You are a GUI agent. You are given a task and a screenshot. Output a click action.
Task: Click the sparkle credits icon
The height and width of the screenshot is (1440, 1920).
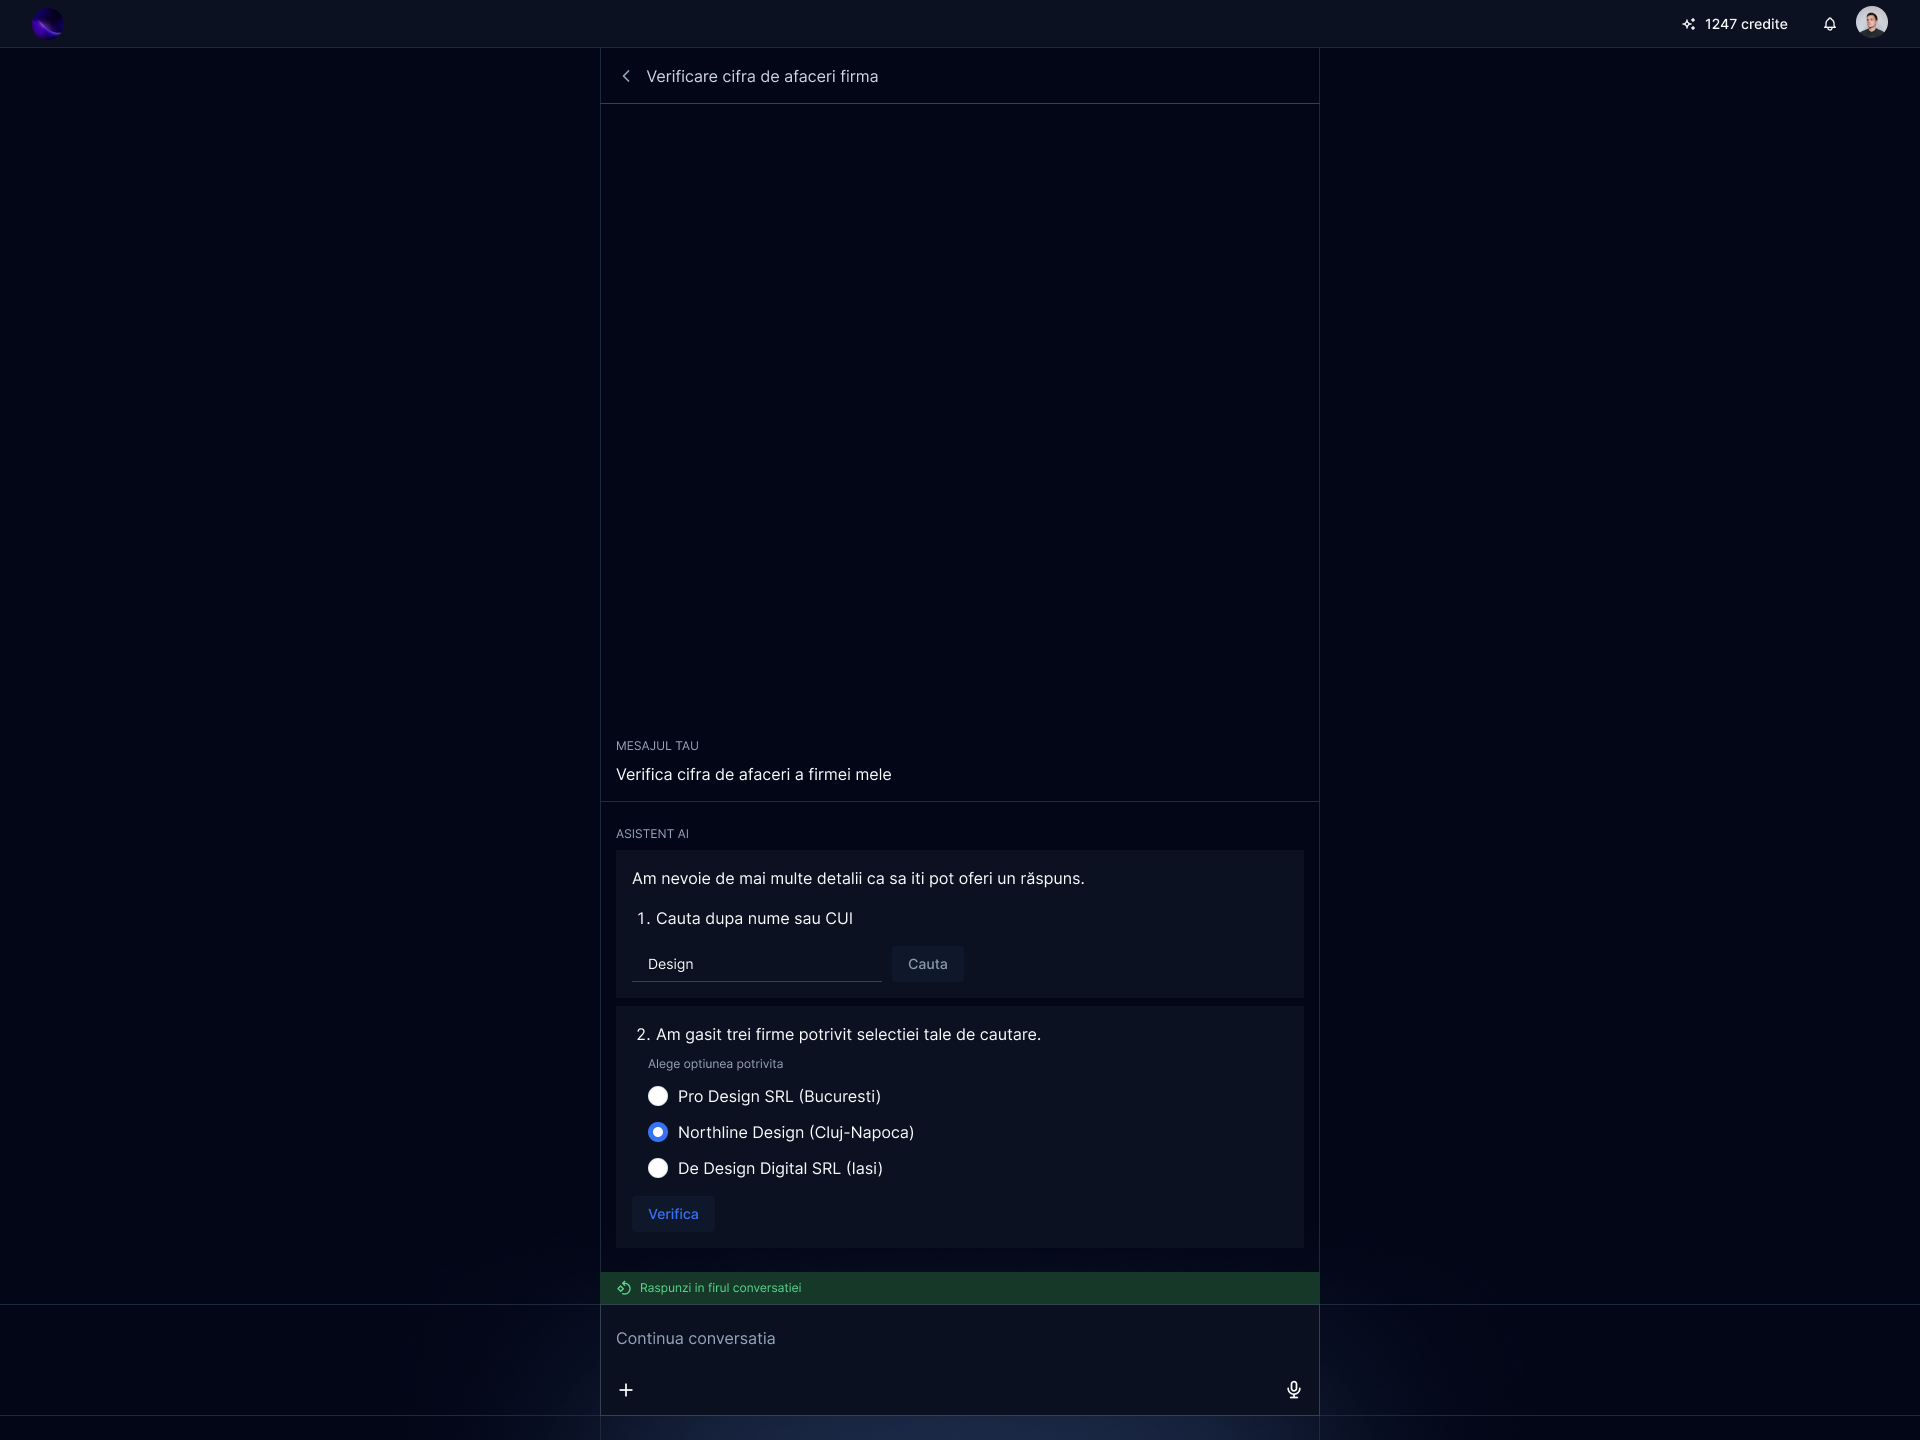click(1688, 24)
